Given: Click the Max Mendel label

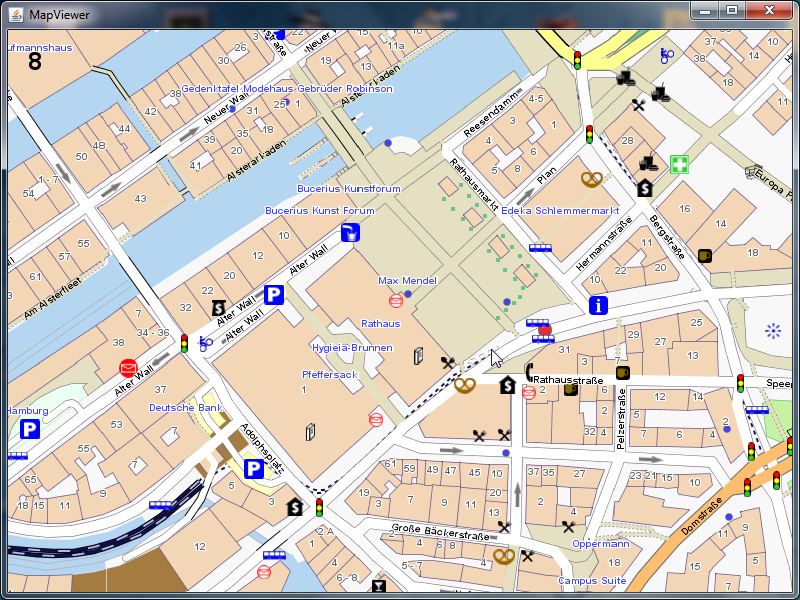Looking at the screenshot, I should coord(407,281).
